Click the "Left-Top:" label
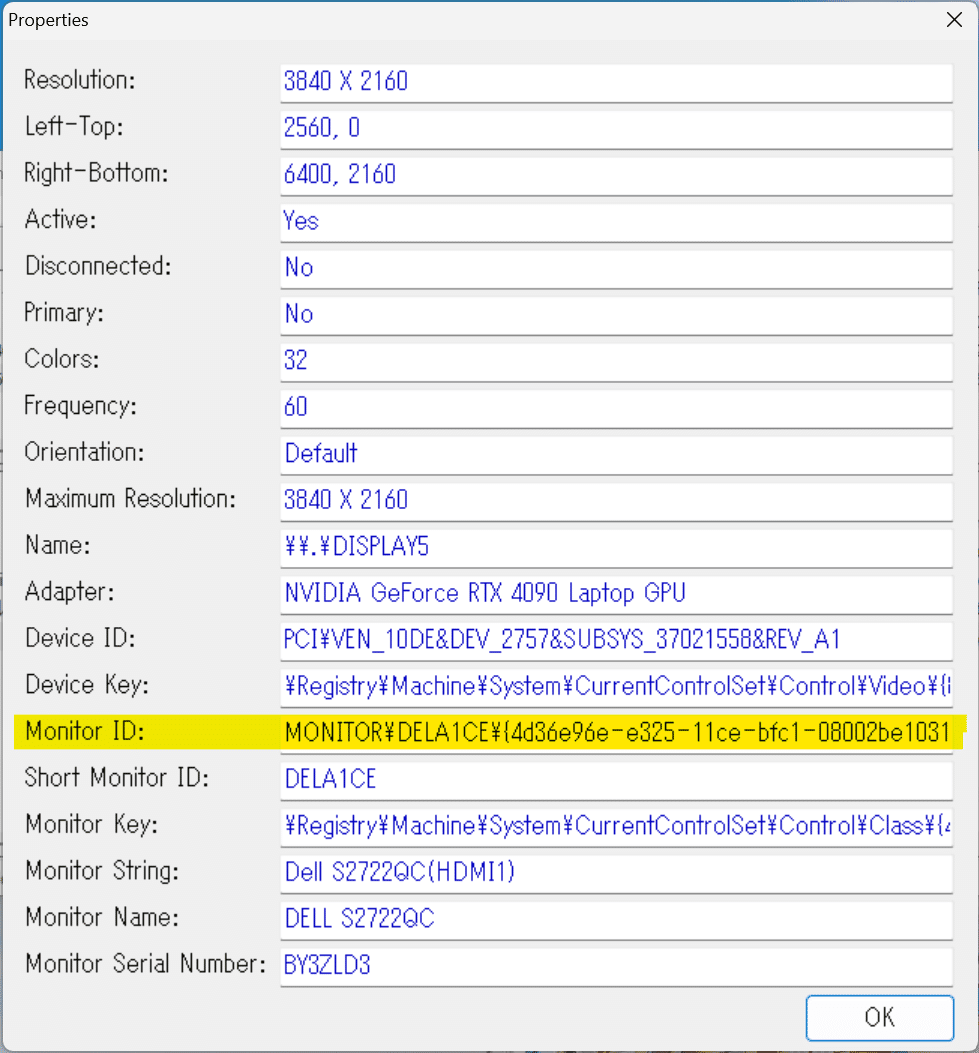979x1053 pixels. pos(74,126)
